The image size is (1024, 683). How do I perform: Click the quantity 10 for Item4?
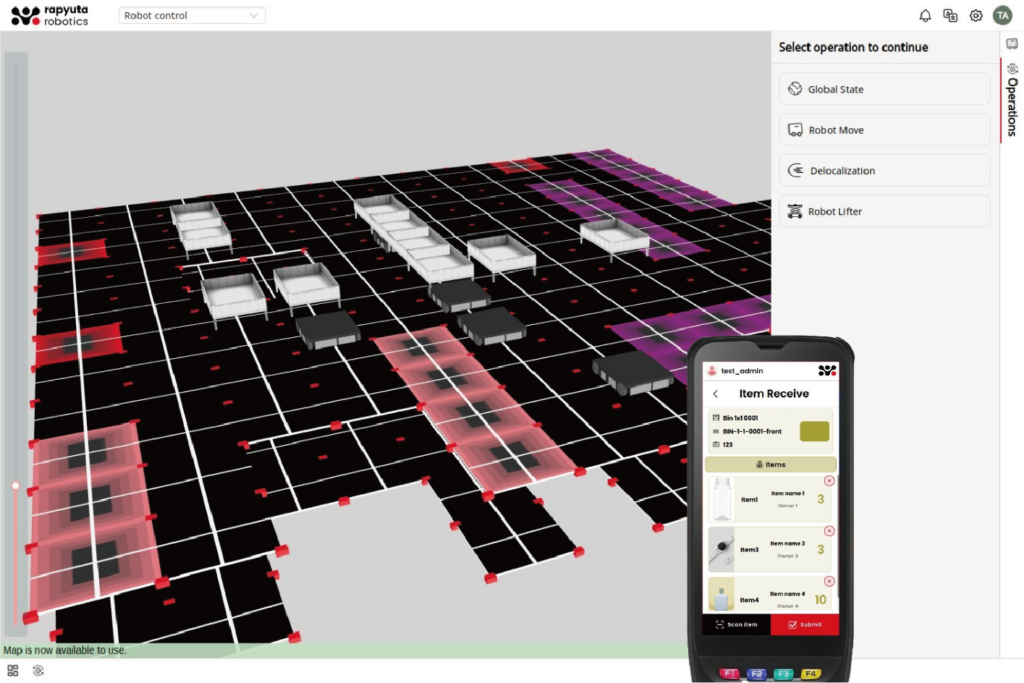point(820,599)
